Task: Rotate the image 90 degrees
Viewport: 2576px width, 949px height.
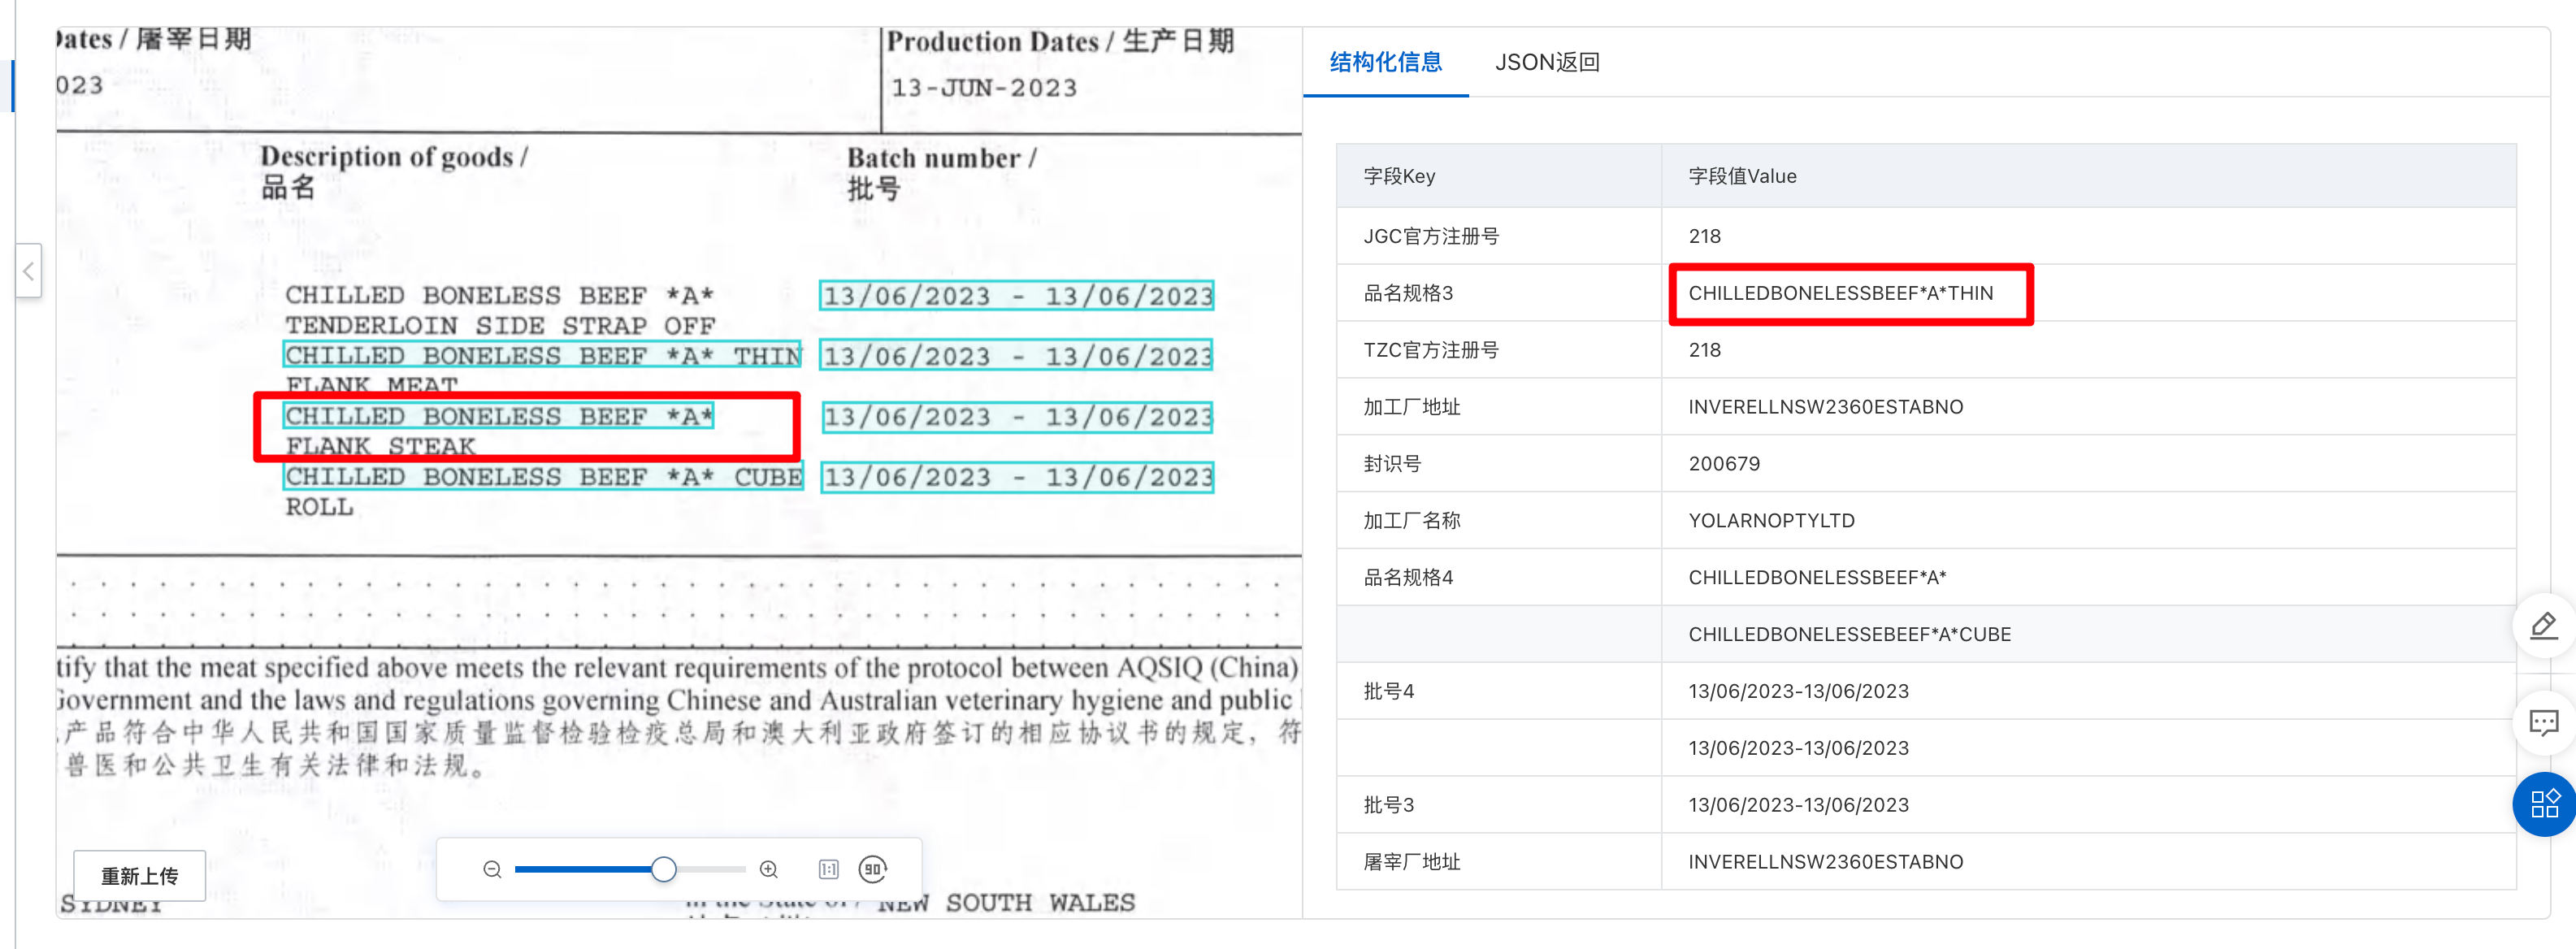Action: tap(873, 869)
